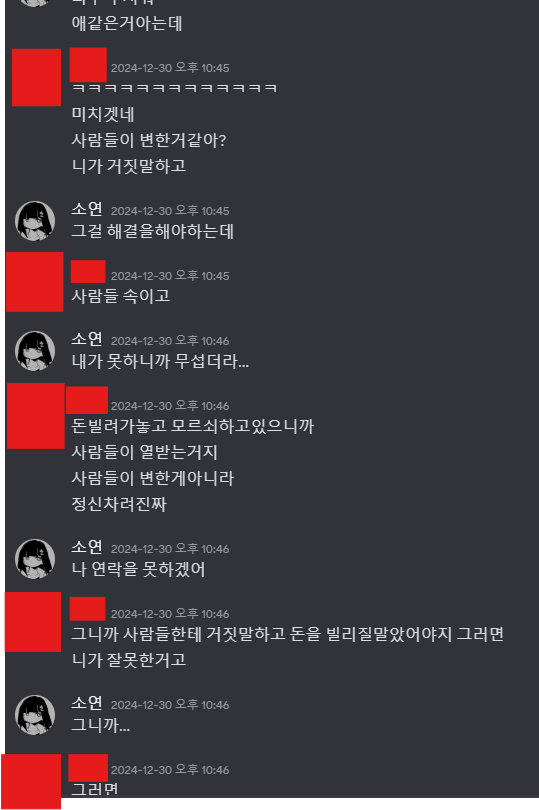The height and width of the screenshot is (810, 539).
Task: Open 소연's avatar next to "내가 못하니까 무섭더라..."
Action: (x=35, y=351)
